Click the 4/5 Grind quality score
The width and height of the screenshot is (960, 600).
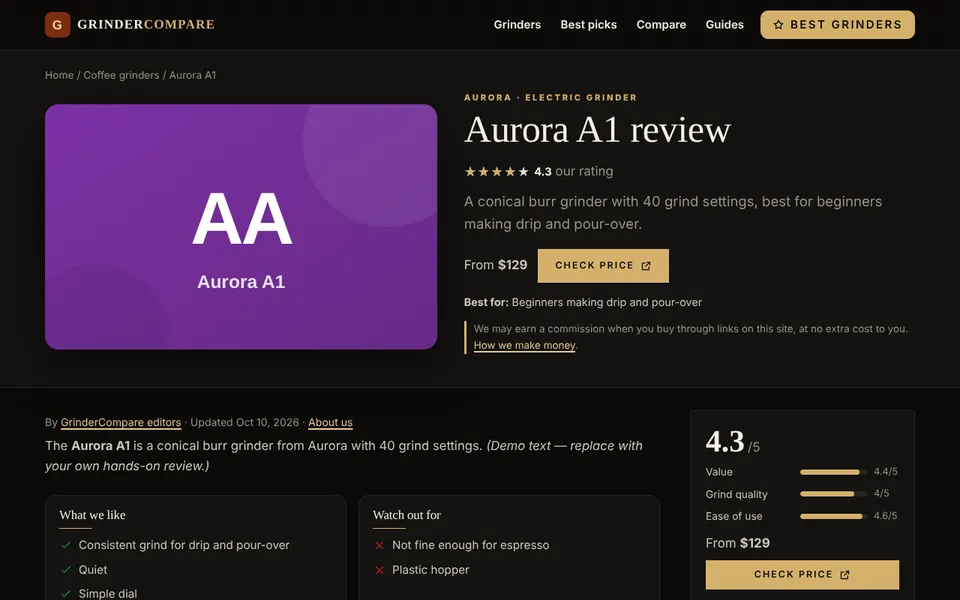(882, 493)
